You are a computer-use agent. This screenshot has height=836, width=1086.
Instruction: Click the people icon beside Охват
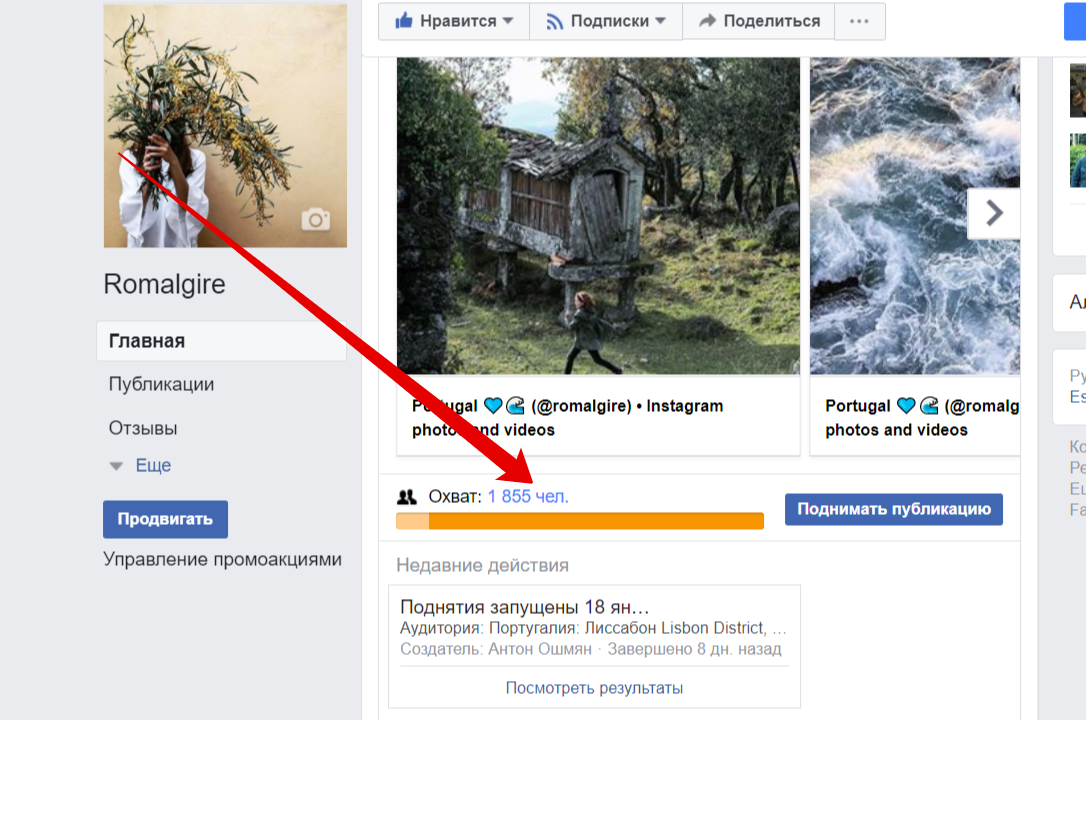(x=407, y=497)
